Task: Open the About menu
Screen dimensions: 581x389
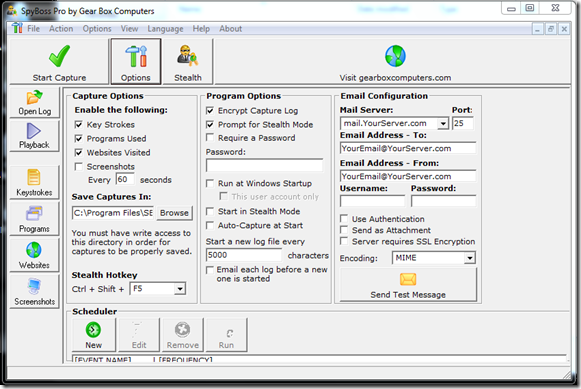Action: point(230,29)
